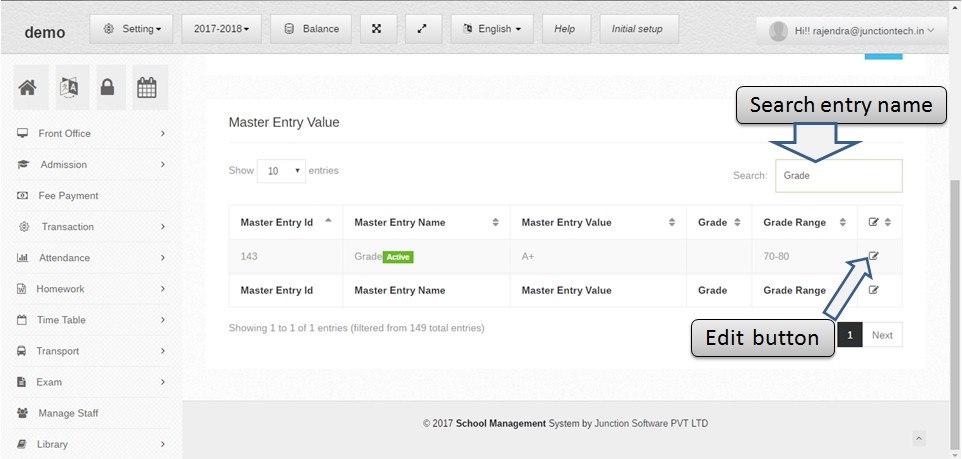Image resolution: width=962 pixels, height=459 pixels.
Task: Open Manage Staff in the sidebar
Action: 91,413
